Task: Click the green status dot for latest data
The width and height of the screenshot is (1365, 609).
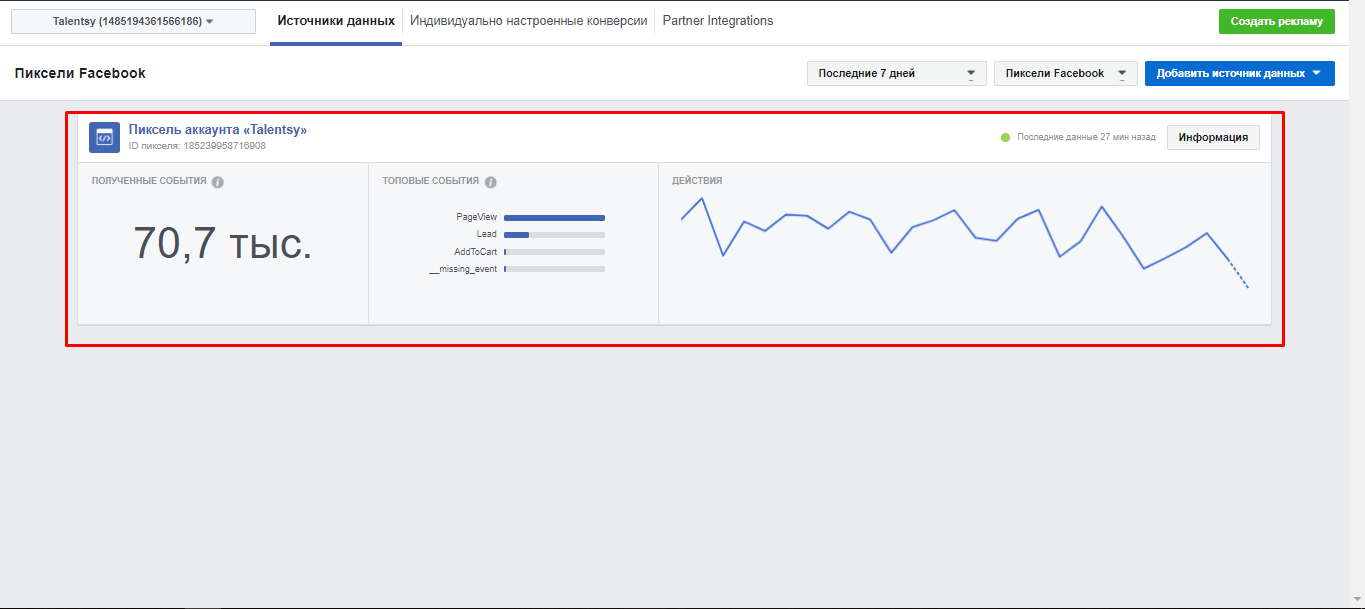Action: [x=1006, y=137]
